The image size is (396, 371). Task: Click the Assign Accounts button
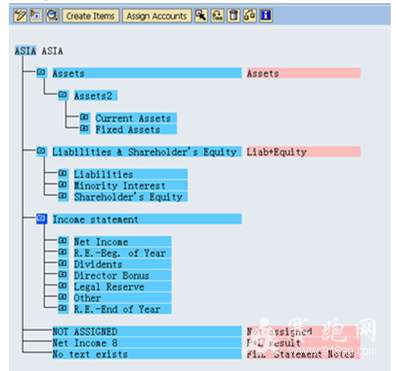(x=157, y=16)
